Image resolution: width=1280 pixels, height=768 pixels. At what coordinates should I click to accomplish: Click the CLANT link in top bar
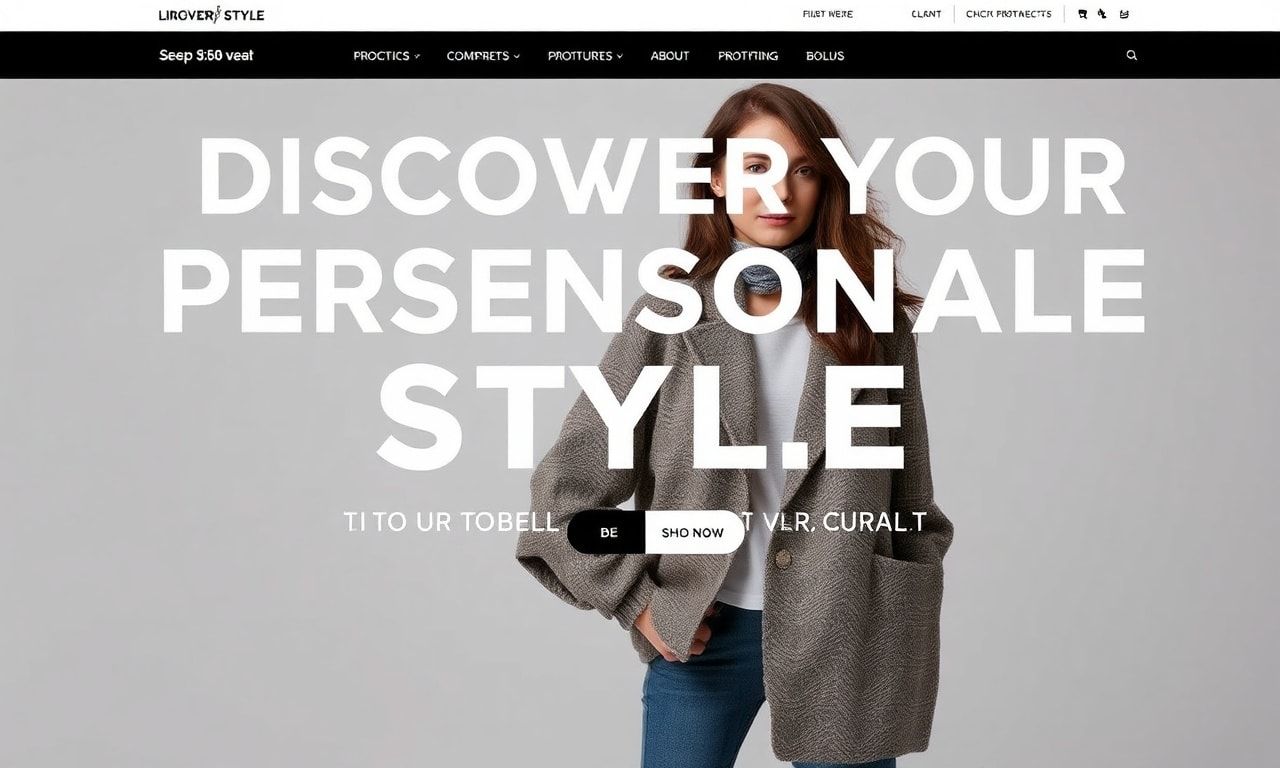pyautogui.click(x=926, y=15)
